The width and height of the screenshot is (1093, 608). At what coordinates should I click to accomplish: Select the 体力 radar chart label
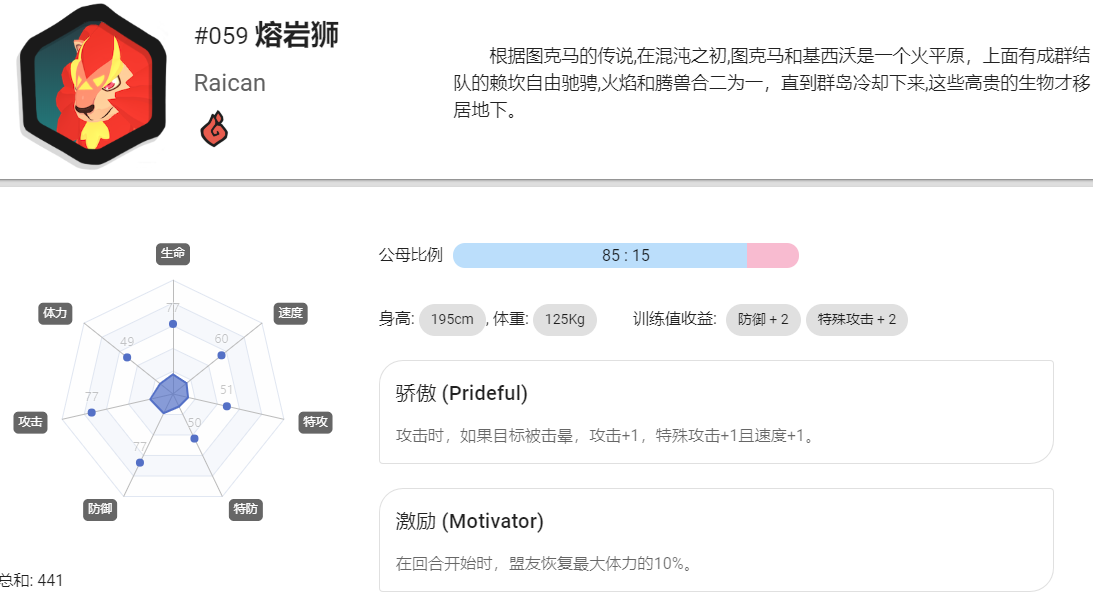(55, 313)
